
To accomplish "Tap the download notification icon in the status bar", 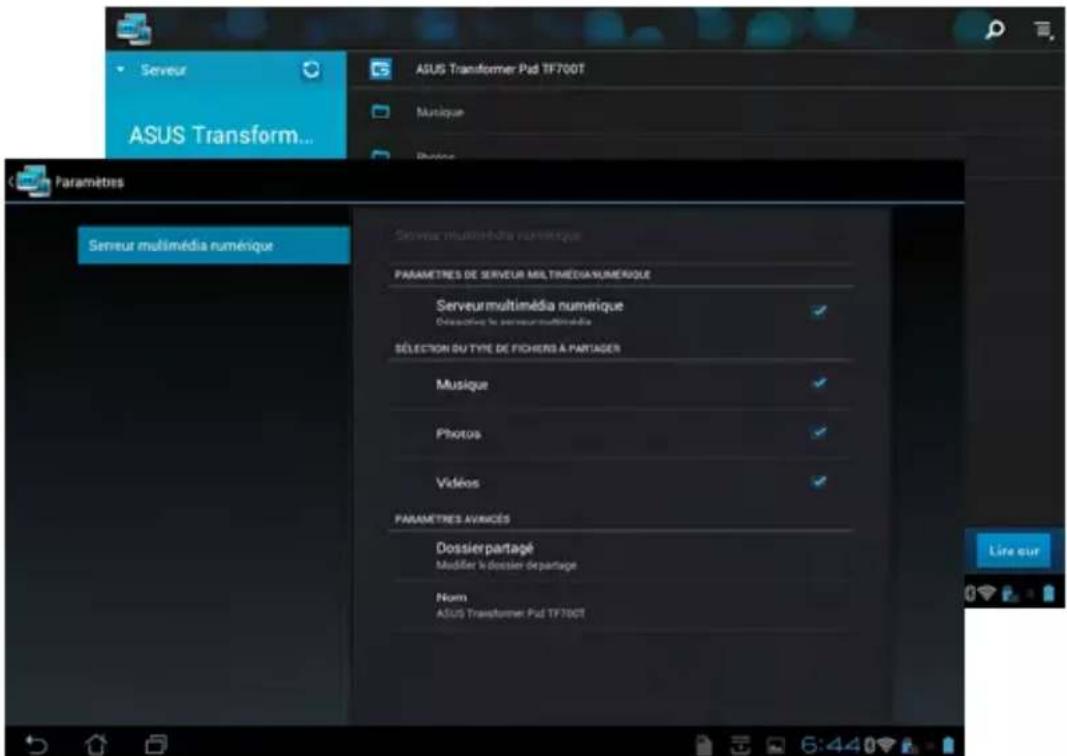I will click(x=740, y=746).
